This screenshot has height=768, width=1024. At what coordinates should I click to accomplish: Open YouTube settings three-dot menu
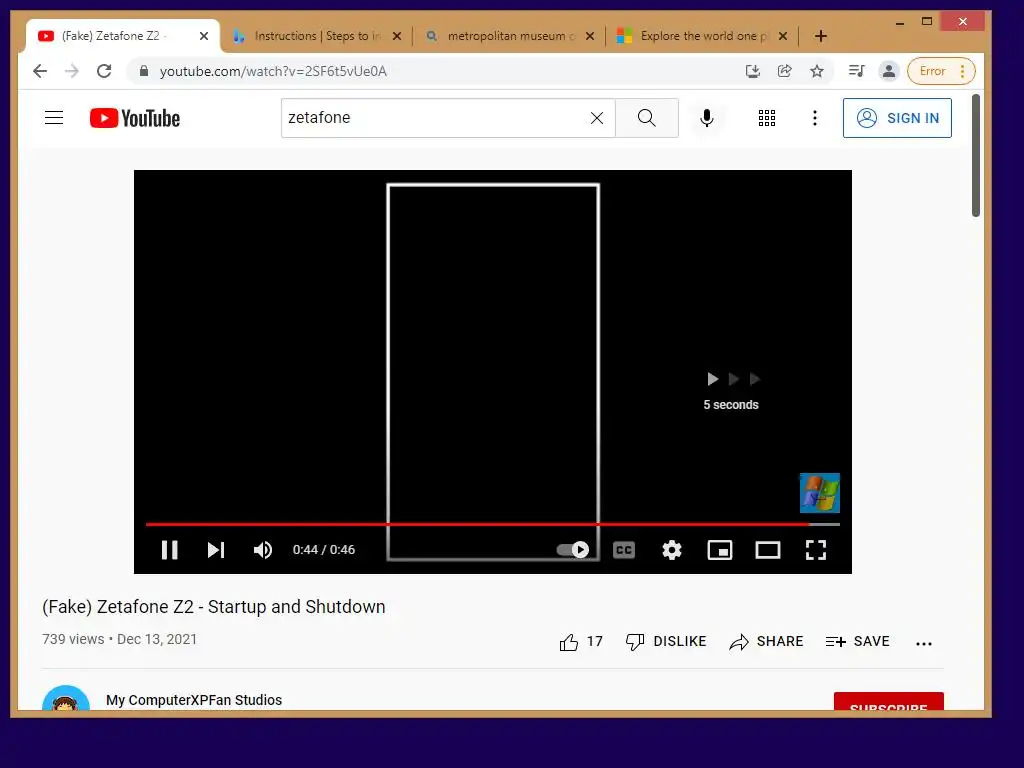814,118
